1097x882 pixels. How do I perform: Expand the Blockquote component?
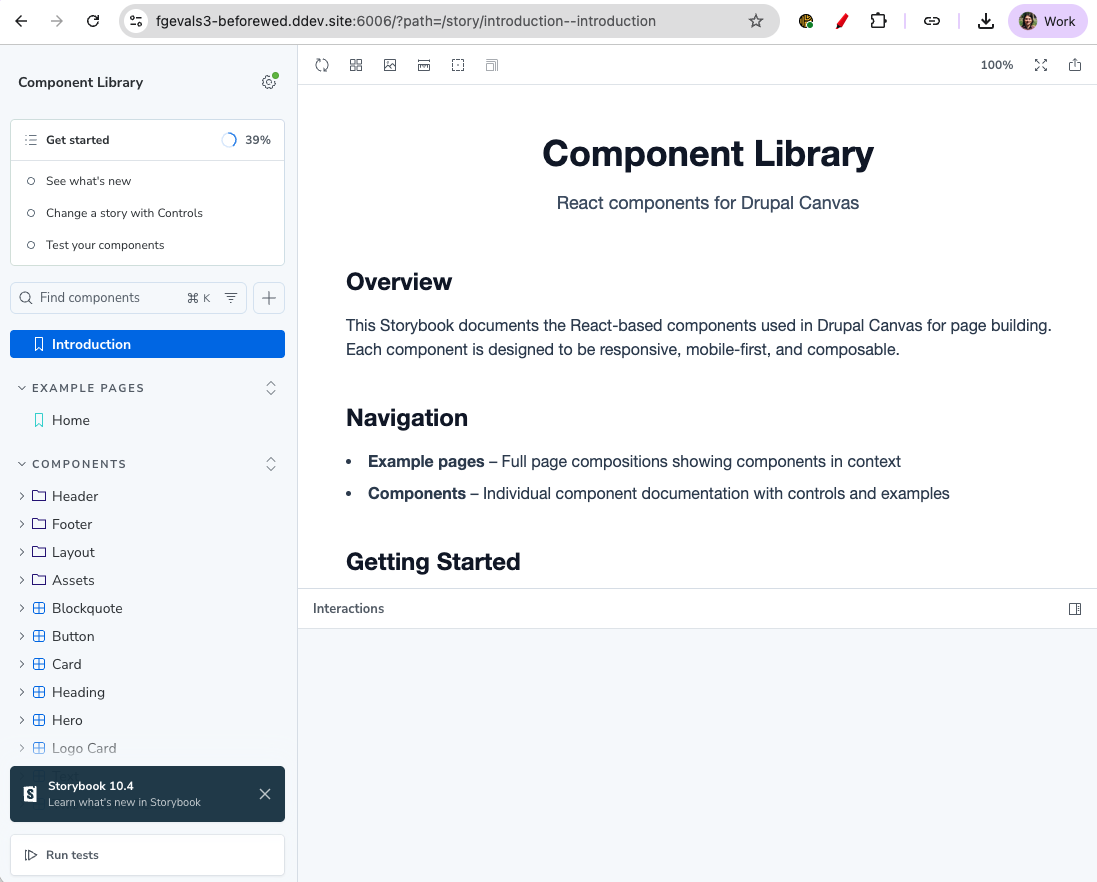22,608
